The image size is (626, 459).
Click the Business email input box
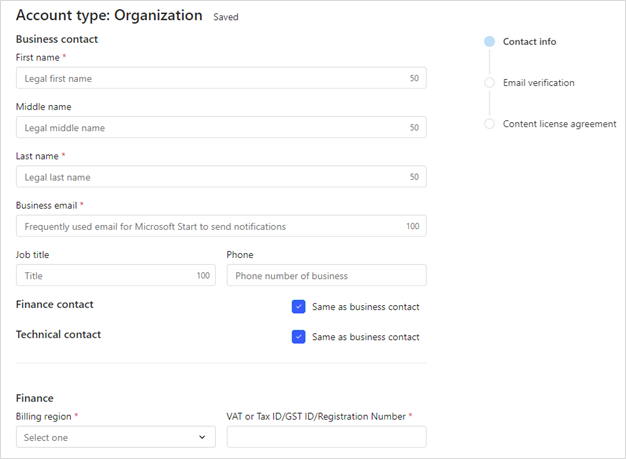click(x=210, y=227)
